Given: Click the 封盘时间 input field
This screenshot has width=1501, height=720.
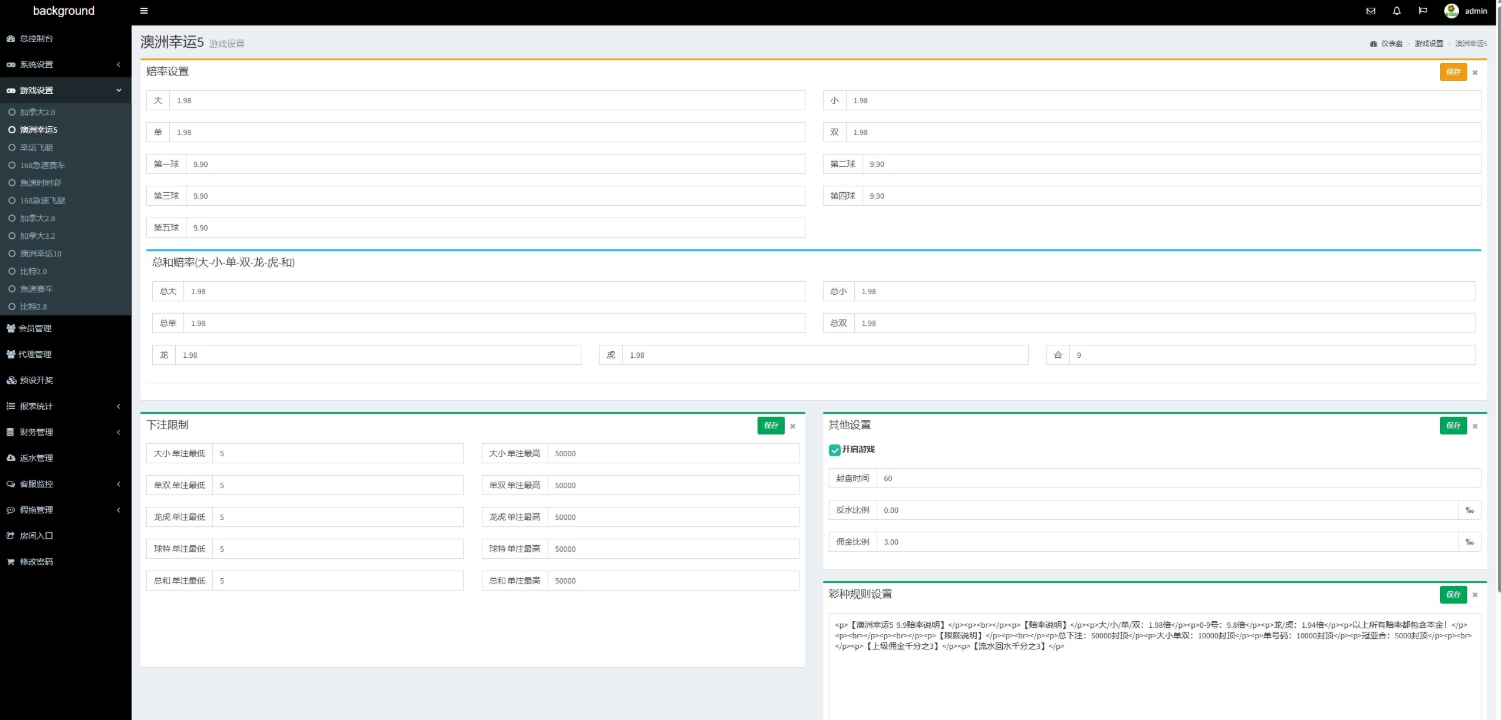Looking at the screenshot, I should tap(1178, 478).
